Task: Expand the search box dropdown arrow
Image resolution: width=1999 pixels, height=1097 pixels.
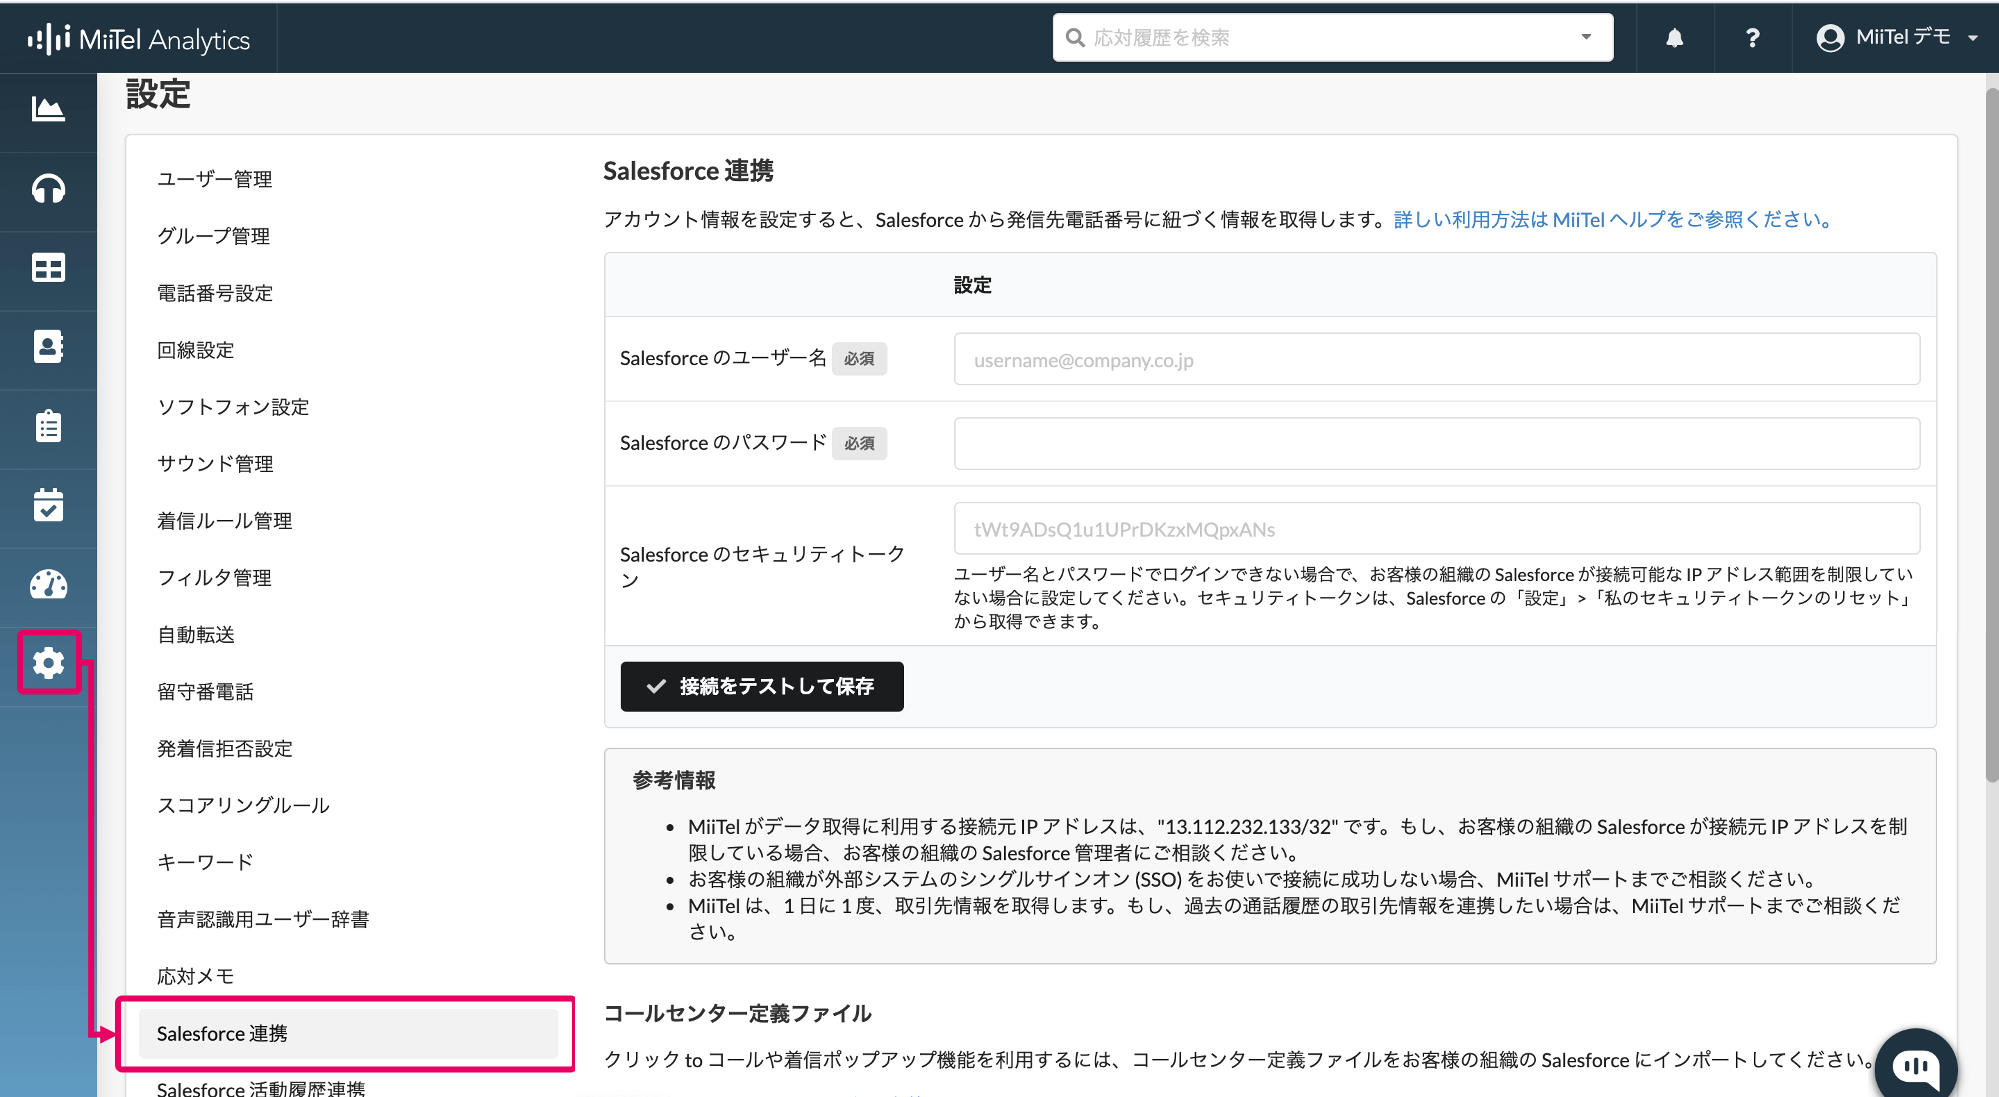Action: (1586, 37)
